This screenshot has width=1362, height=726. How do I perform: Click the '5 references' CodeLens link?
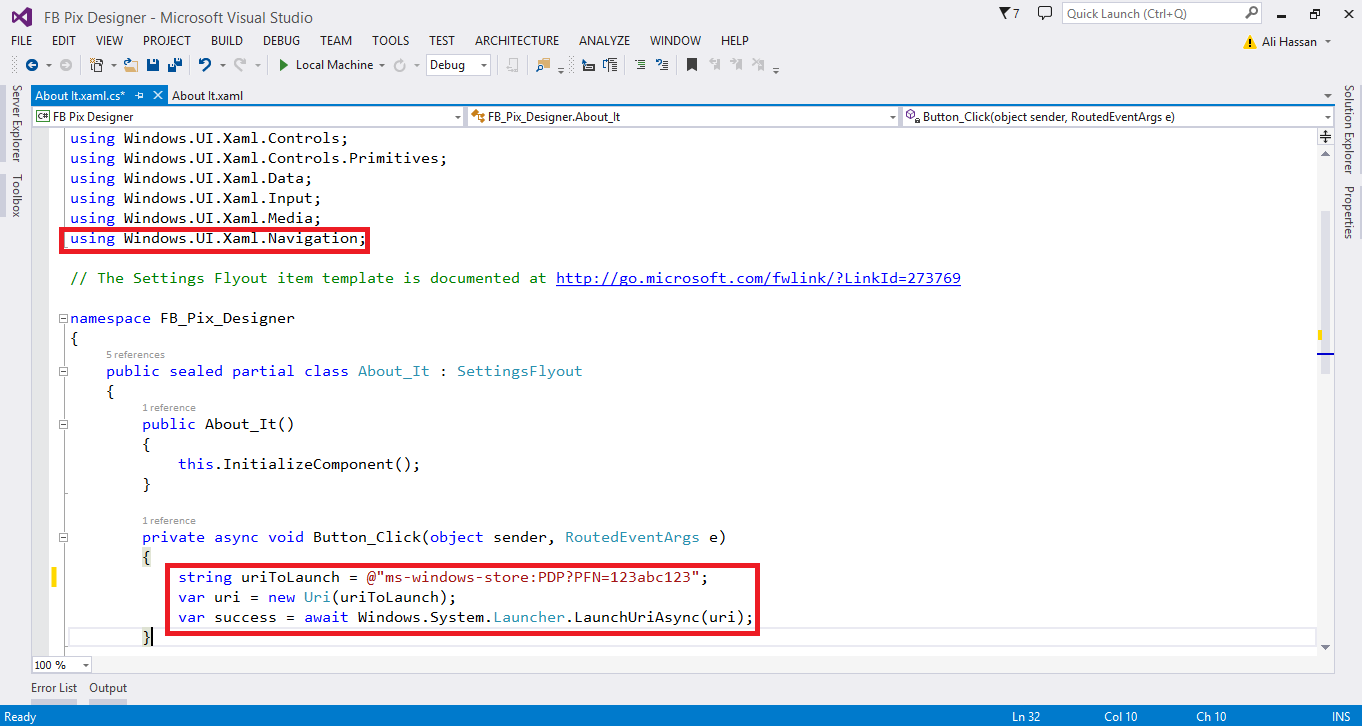[x=135, y=354]
